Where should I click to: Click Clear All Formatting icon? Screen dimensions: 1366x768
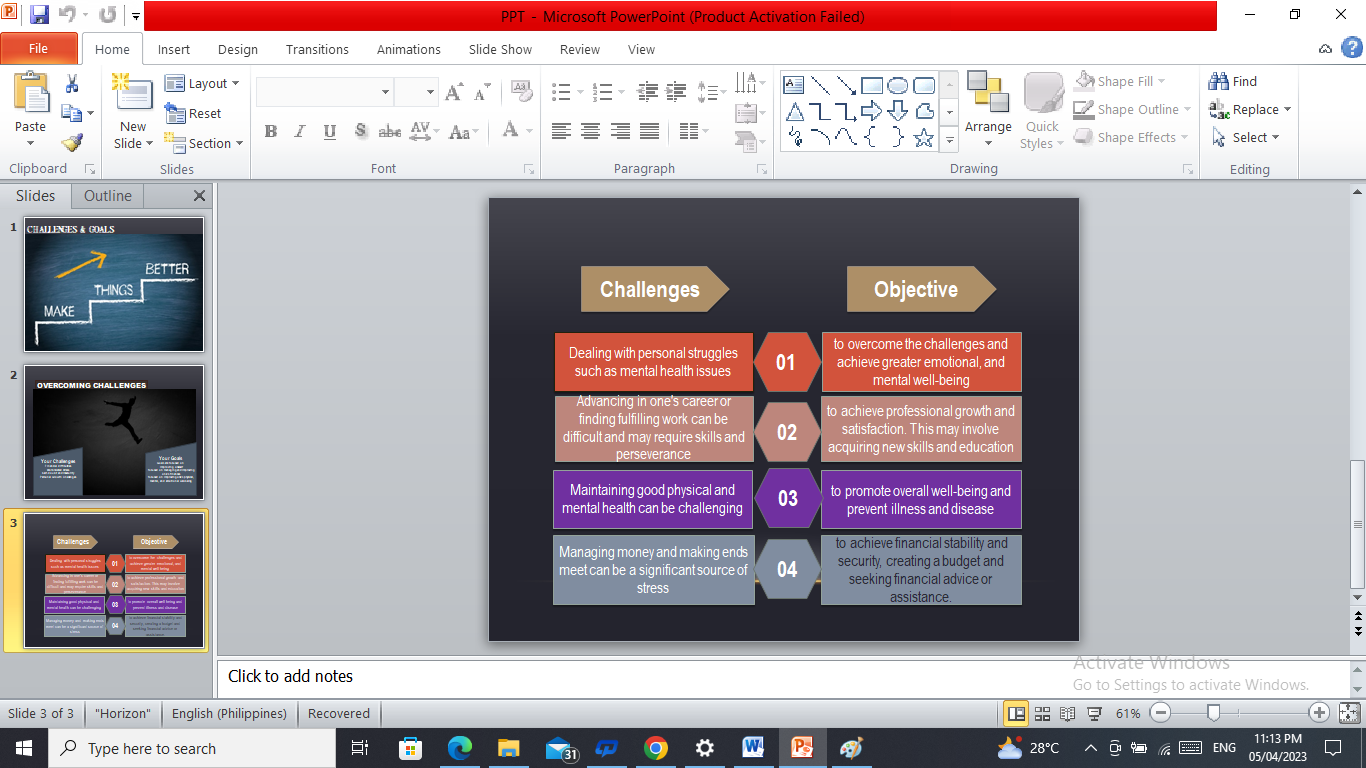(521, 92)
